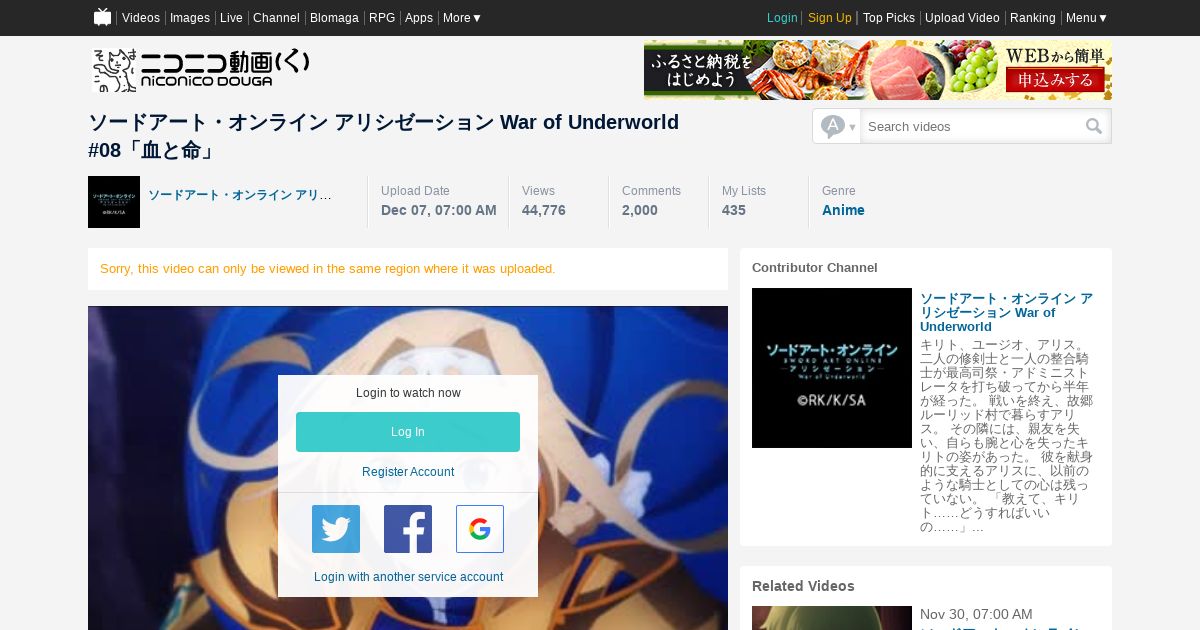This screenshot has height=630, width=1200.
Task: Open uploader channel name beside avatar
Action: click(240, 195)
